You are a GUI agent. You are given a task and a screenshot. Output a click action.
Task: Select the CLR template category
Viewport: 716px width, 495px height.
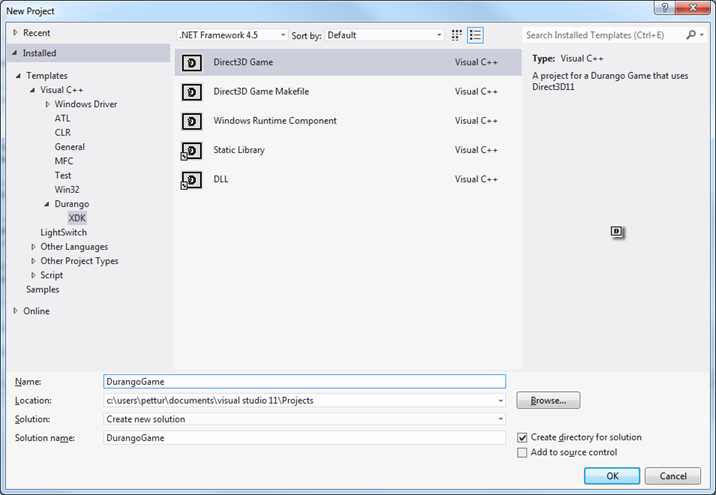(63, 132)
